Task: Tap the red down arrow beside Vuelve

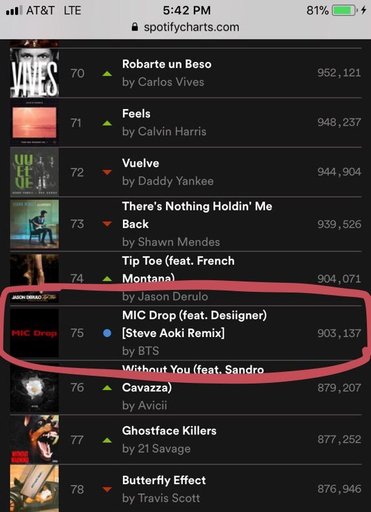Action: tap(107, 172)
